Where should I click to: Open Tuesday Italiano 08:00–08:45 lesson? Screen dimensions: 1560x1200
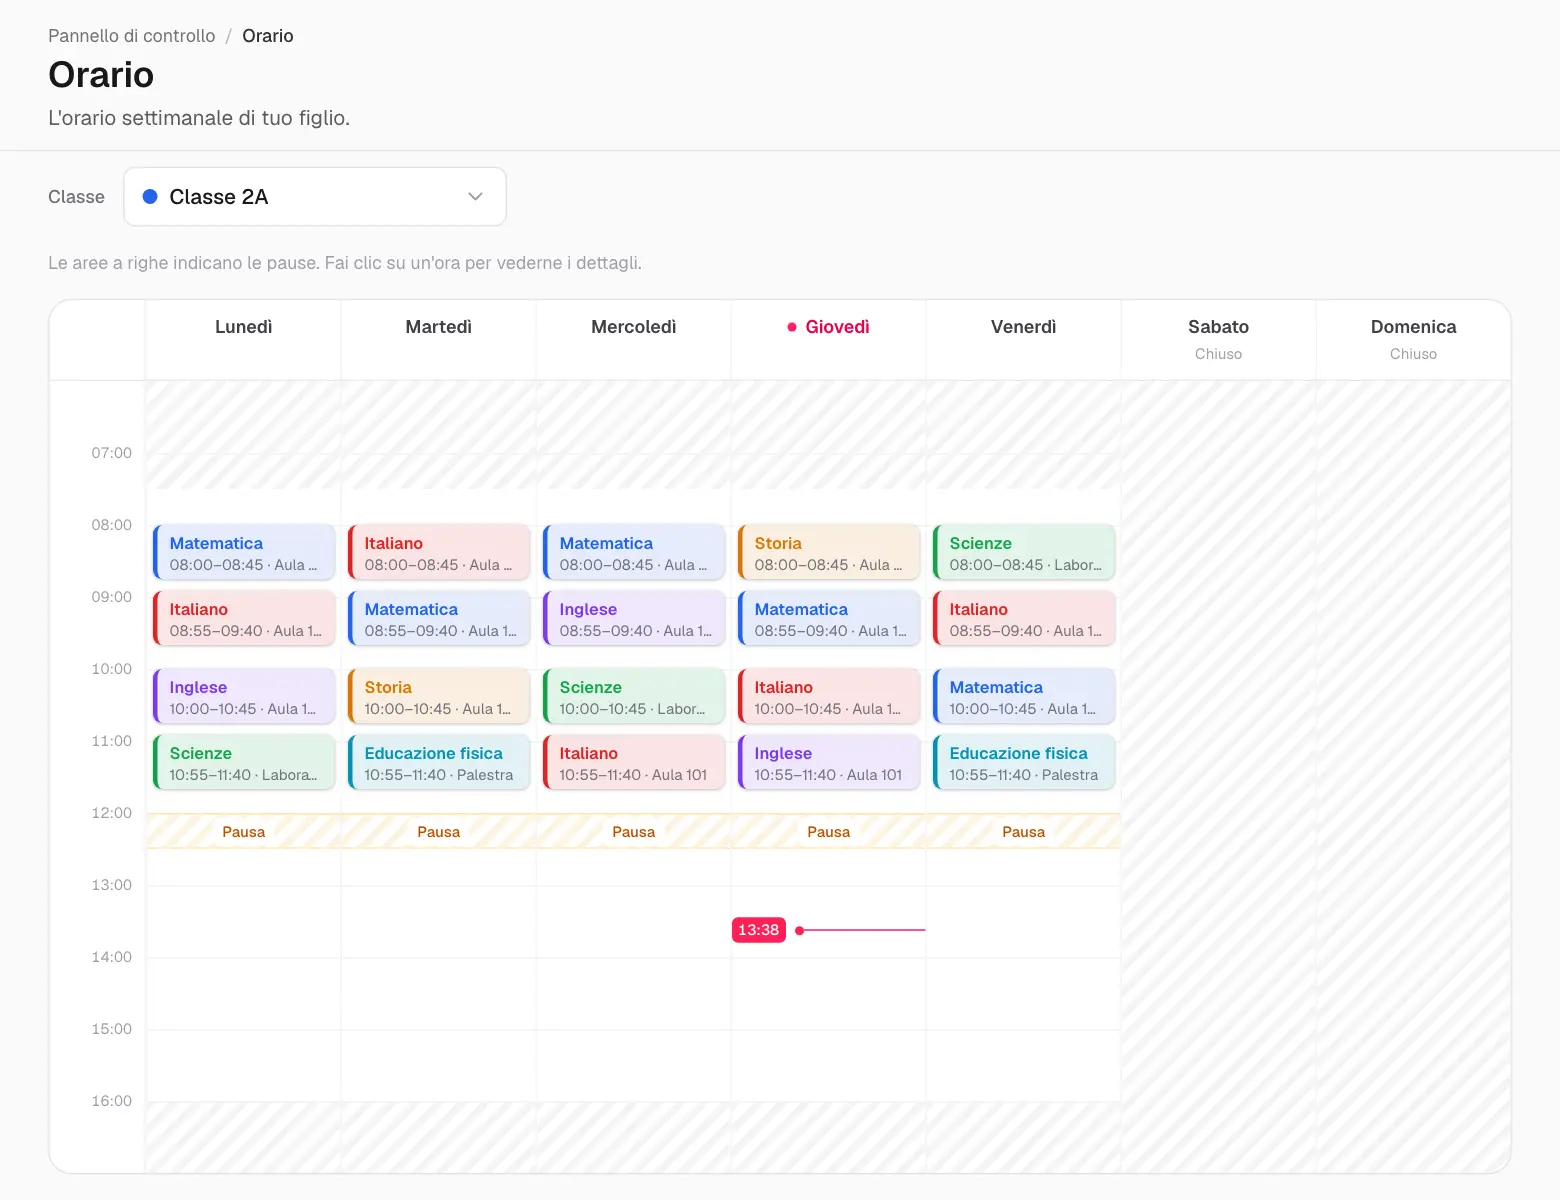(x=439, y=552)
